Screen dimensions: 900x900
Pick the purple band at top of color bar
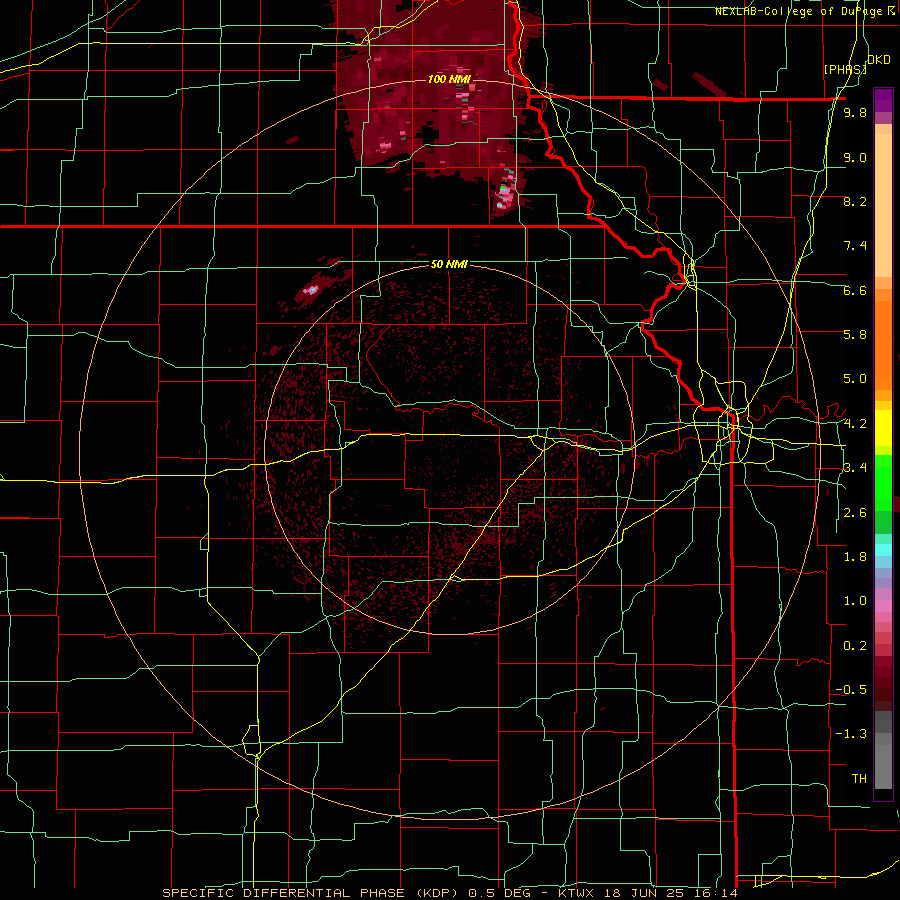[883, 100]
